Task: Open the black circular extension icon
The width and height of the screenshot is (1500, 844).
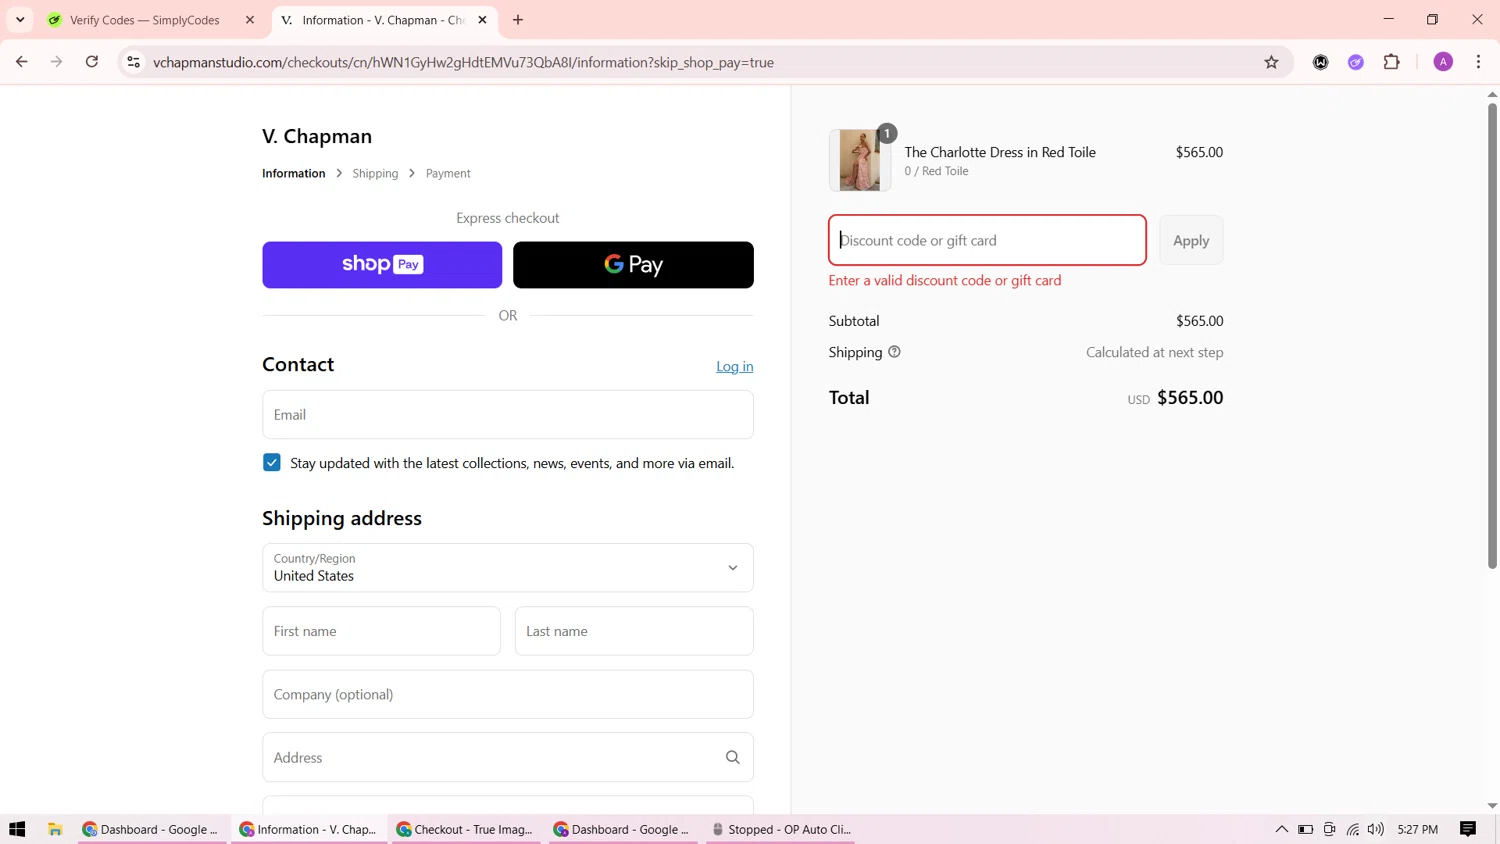Action: (1320, 62)
